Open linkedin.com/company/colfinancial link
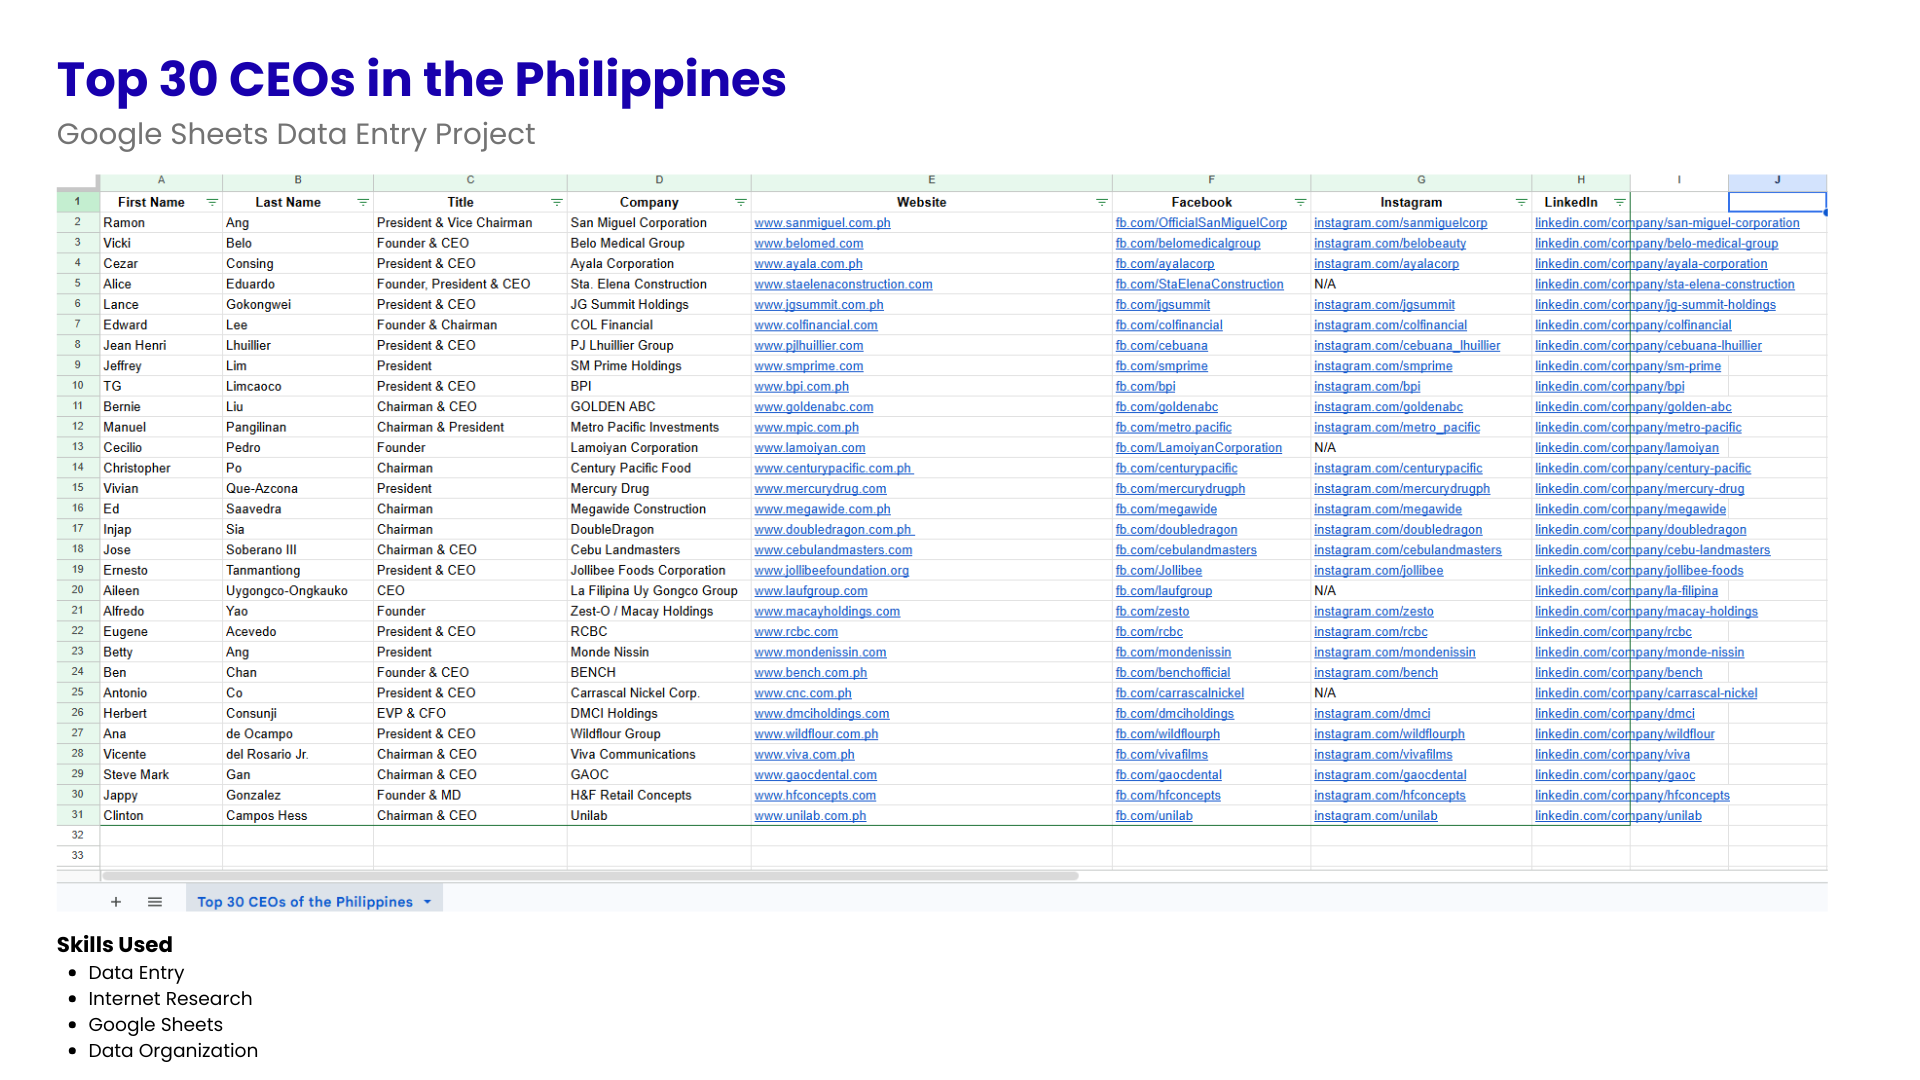 (1633, 325)
